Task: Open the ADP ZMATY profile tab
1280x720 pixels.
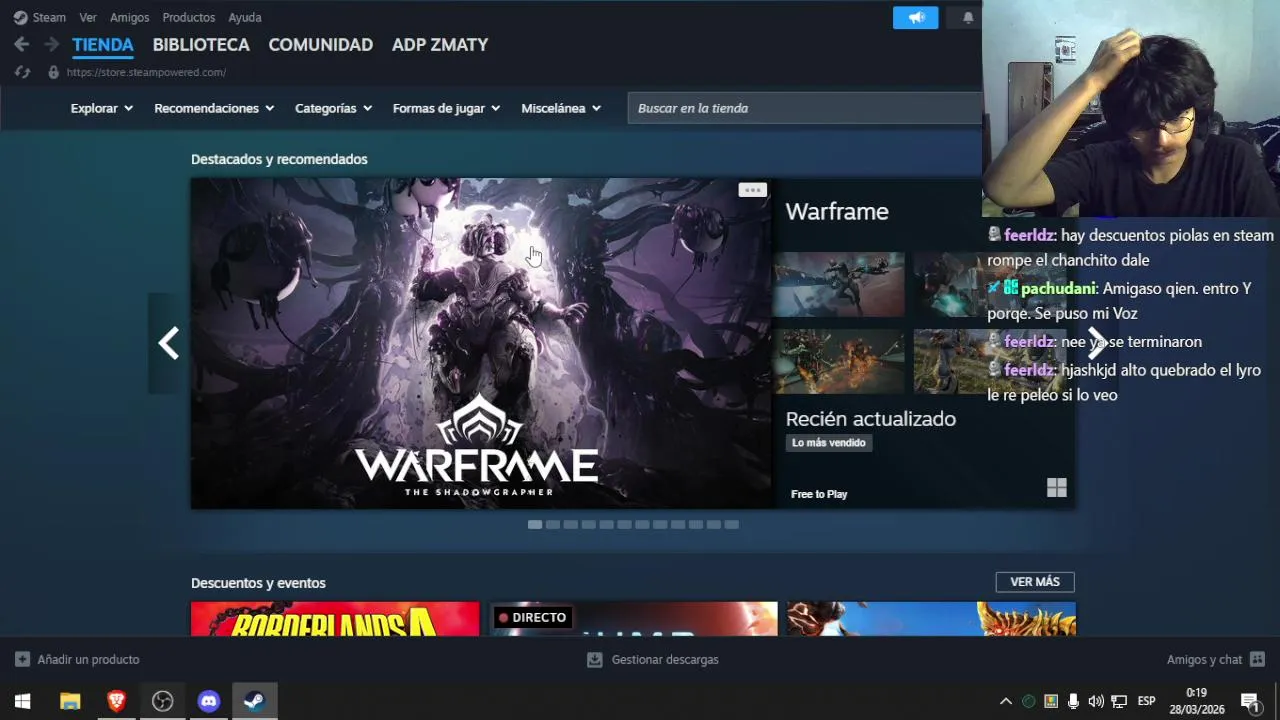Action: tap(440, 45)
